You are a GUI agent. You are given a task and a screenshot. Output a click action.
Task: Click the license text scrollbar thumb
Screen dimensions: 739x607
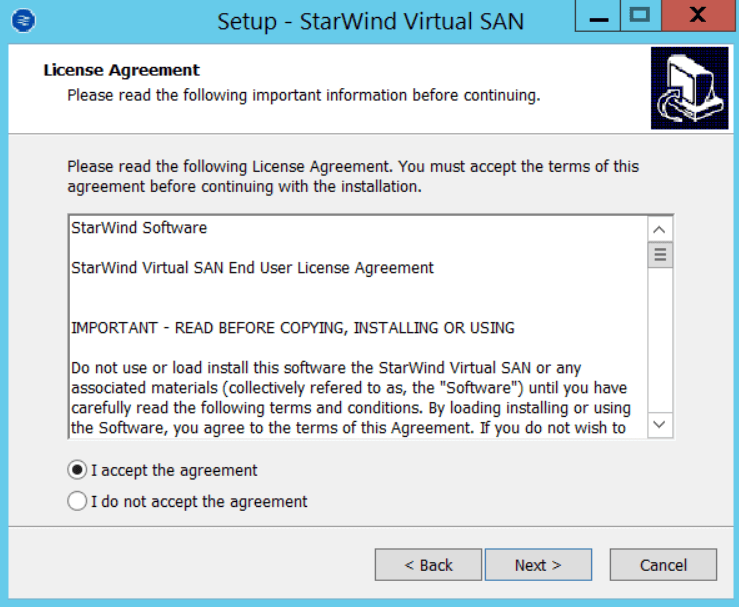point(660,254)
